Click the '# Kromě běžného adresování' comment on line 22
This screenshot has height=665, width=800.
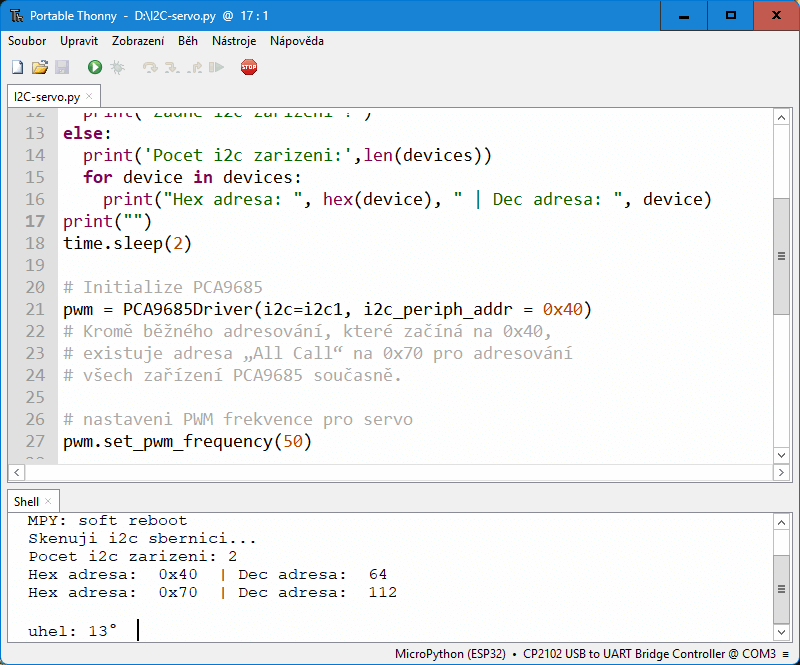pos(307,331)
